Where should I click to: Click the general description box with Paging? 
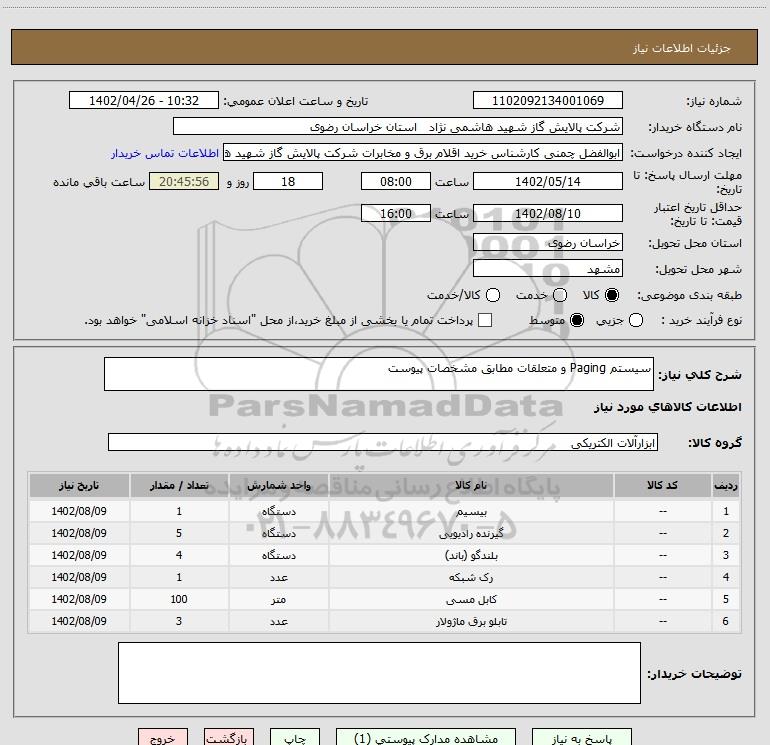click(379, 374)
